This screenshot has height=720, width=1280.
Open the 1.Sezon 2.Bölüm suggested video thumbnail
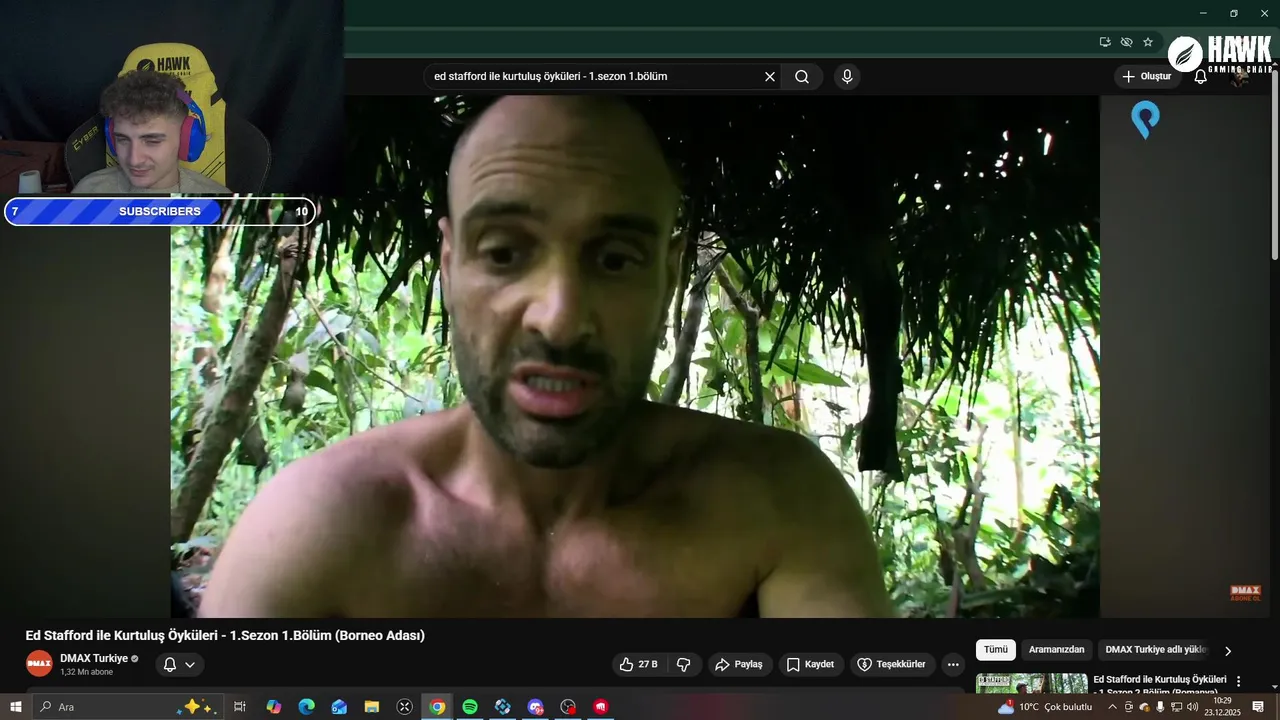(1031, 683)
